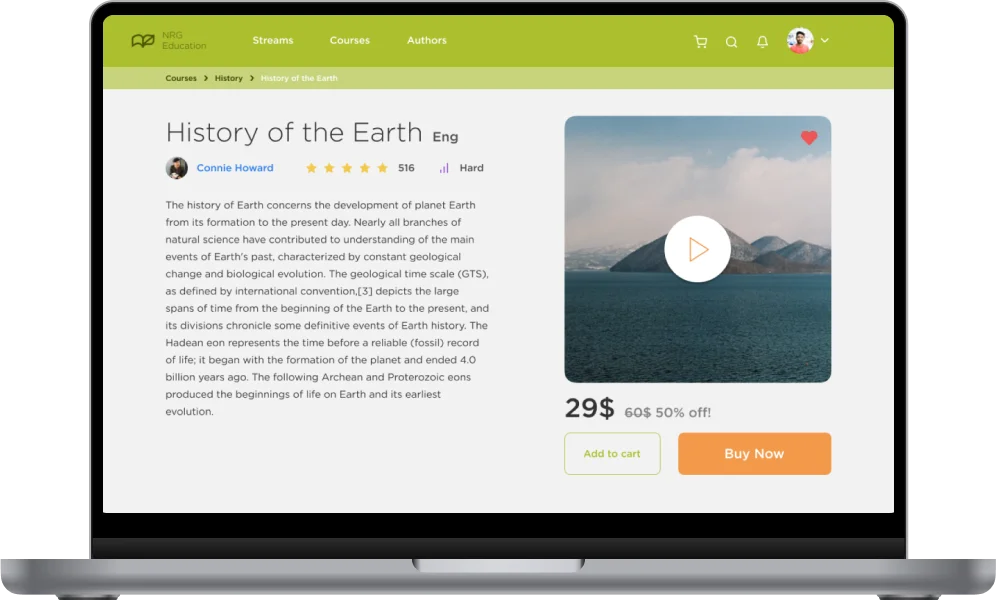Go to Courses breadcrumb link
This screenshot has height=600, width=996.
(181, 78)
